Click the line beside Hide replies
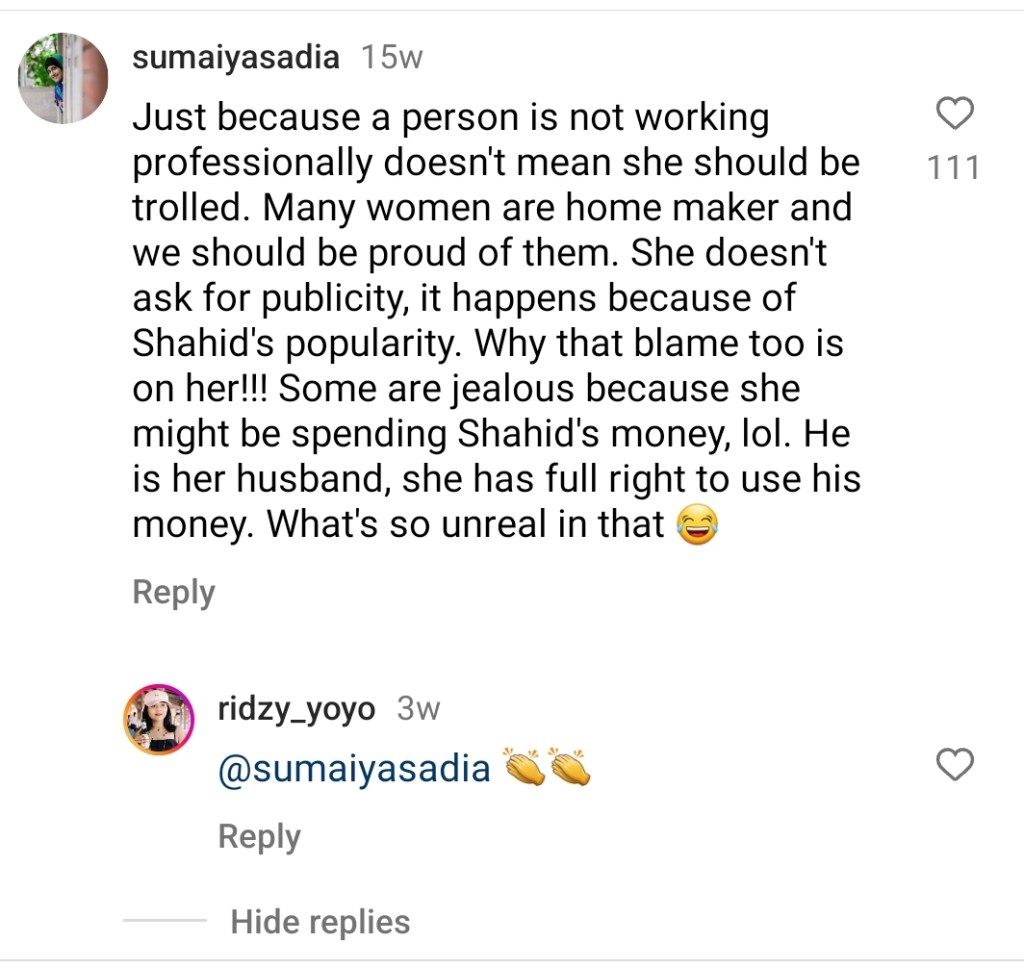 point(165,921)
